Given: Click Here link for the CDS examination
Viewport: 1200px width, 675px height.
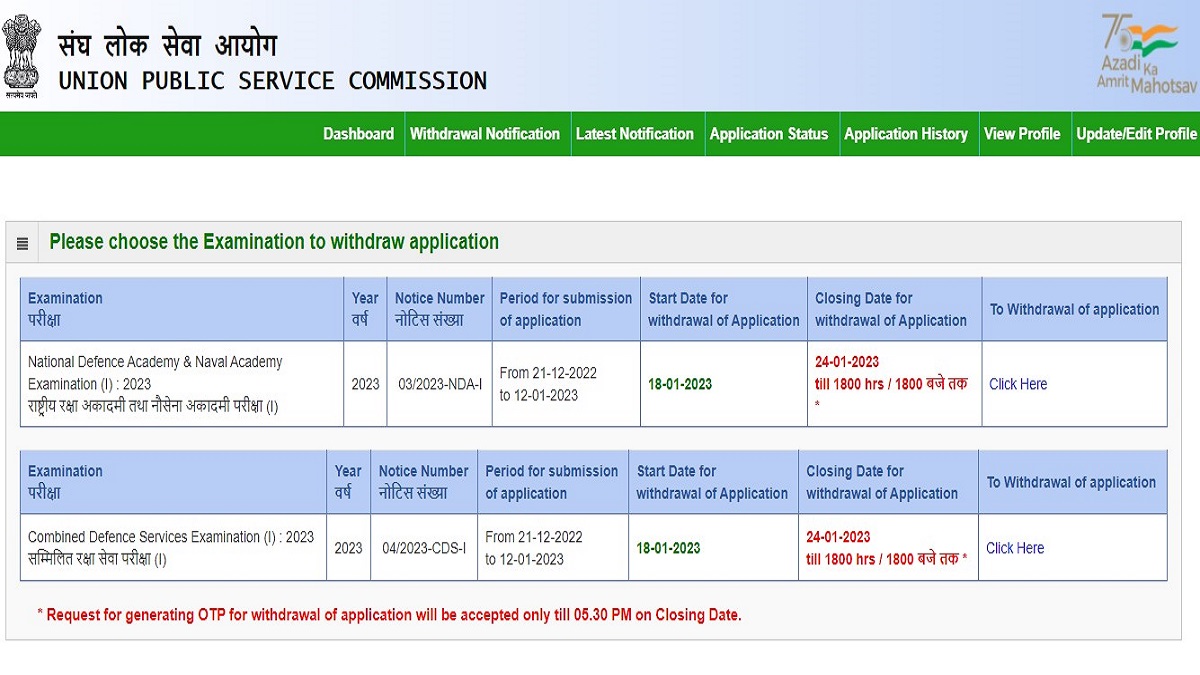Looking at the screenshot, I should [x=1015, y=548].
